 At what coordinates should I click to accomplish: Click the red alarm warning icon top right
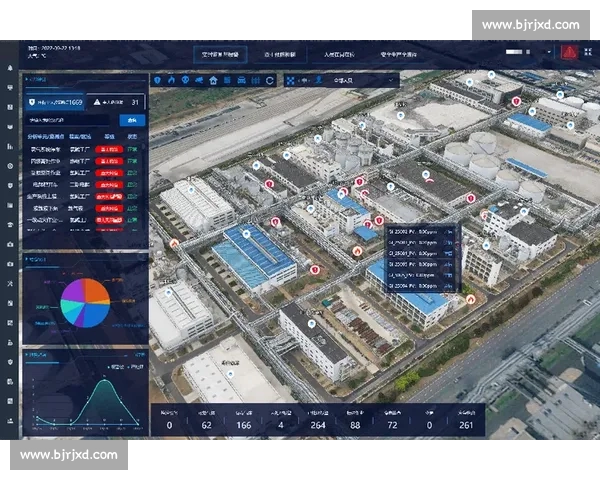pos(568,52)
